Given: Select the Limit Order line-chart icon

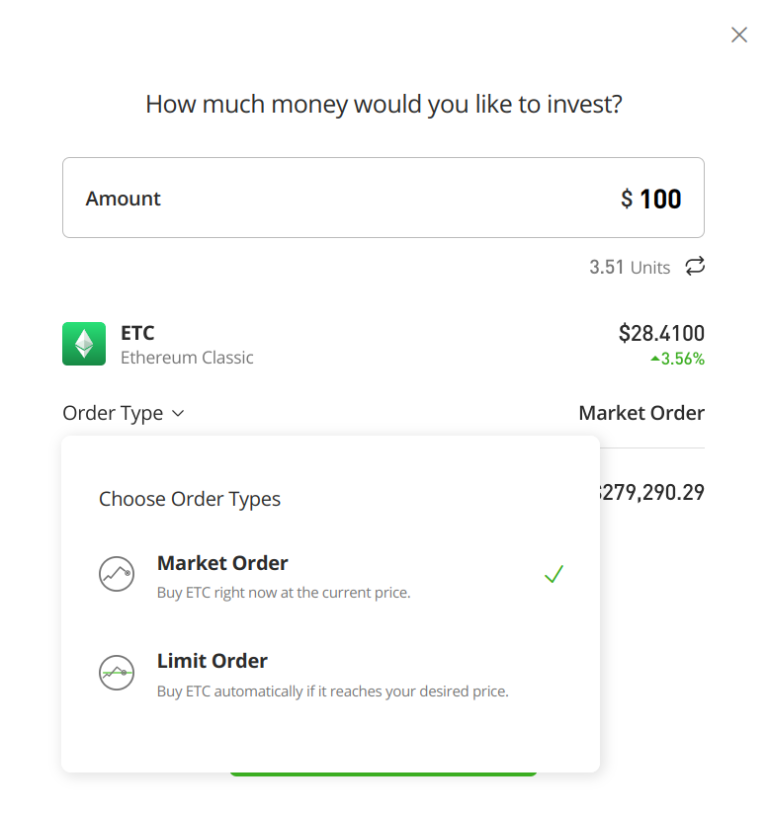Looking at the screenshot, I should click(117, 672).
